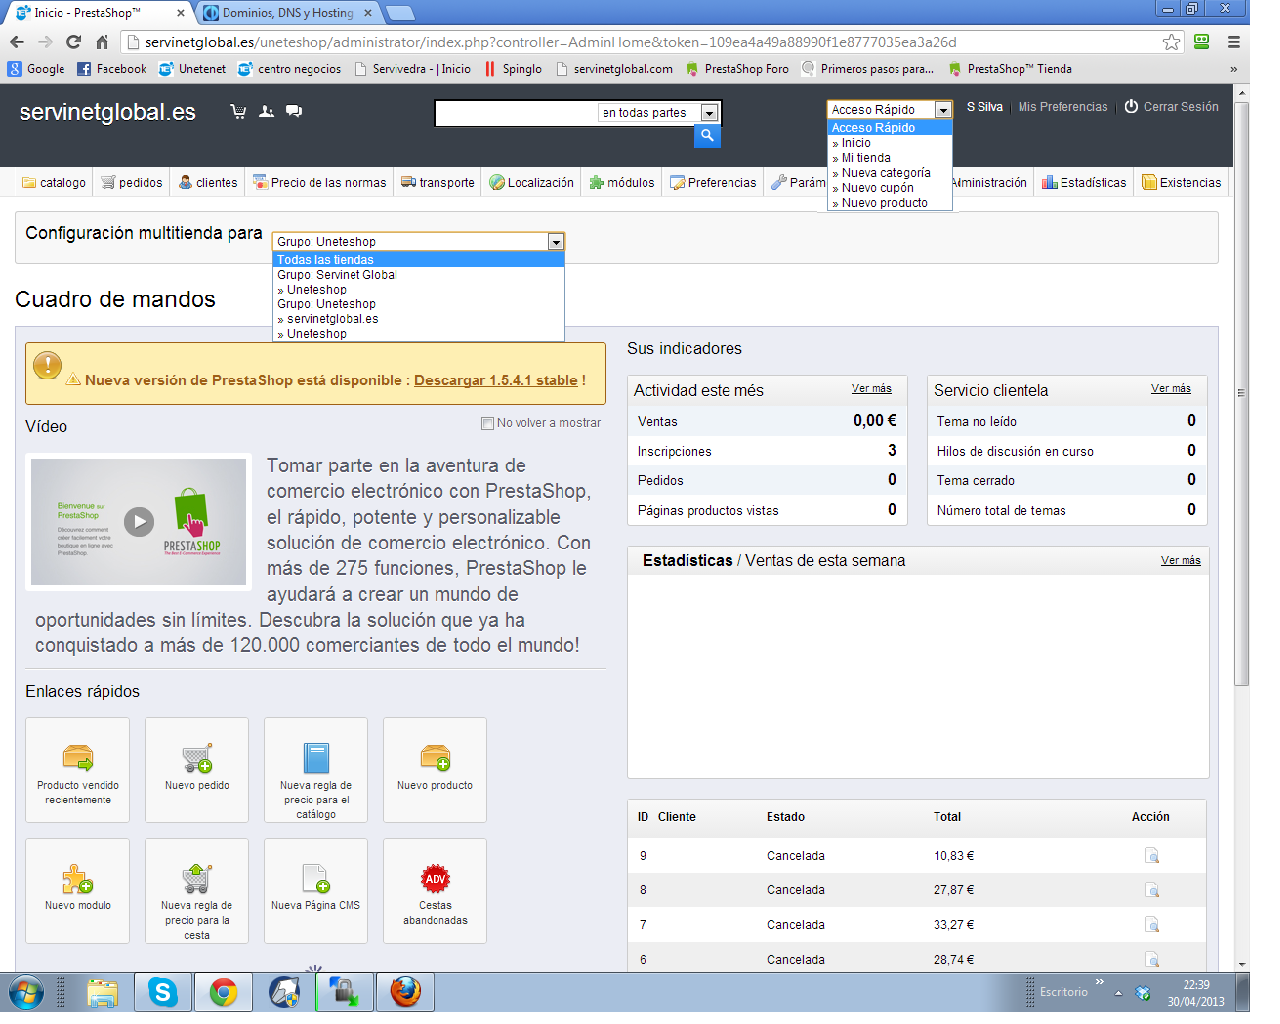
Task: Click the Nuevo producto quick link tile
Action: pos(435,770)
